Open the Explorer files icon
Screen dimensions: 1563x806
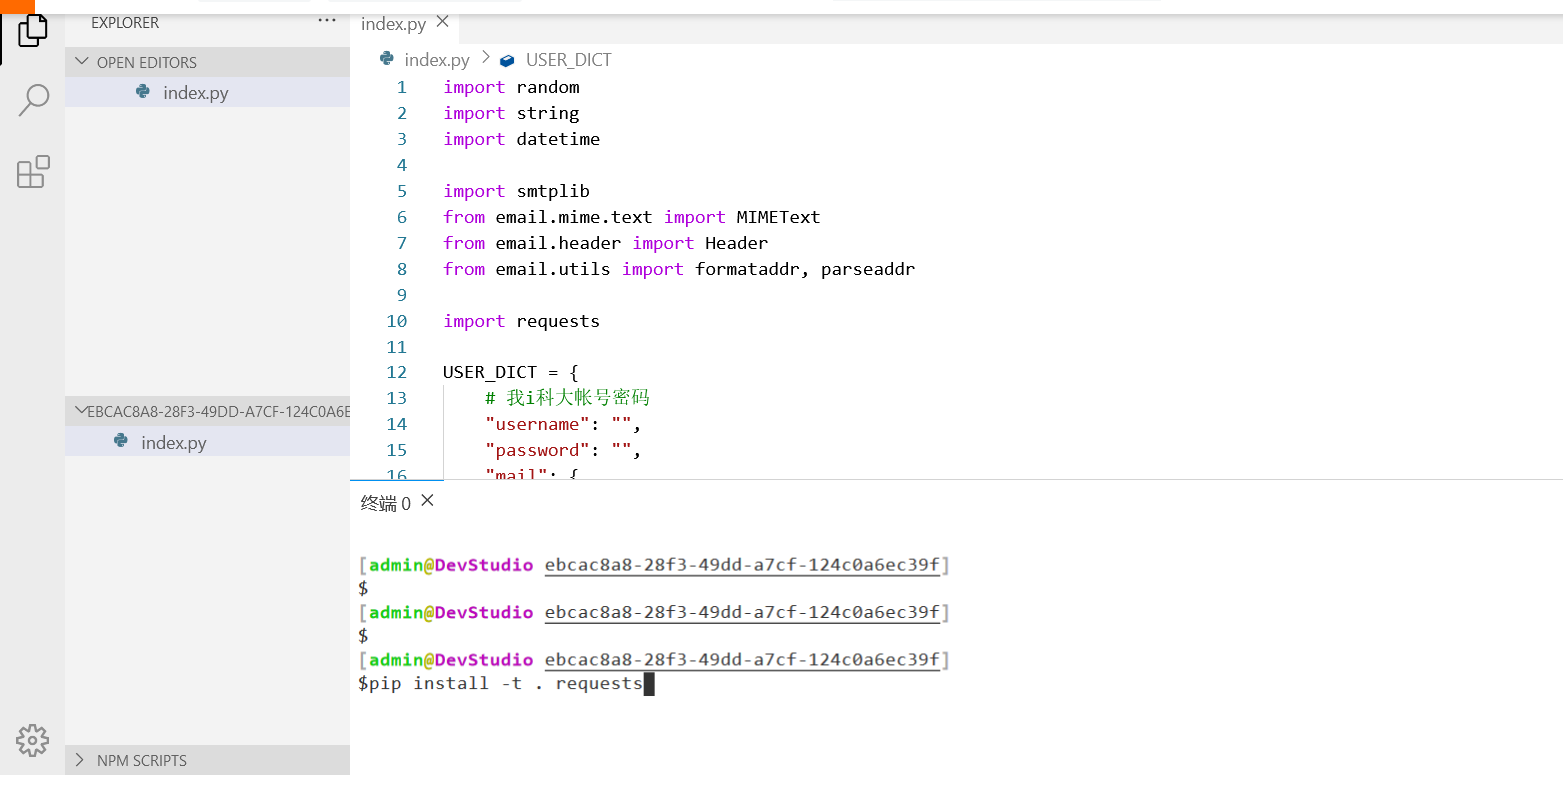(32, 30)
